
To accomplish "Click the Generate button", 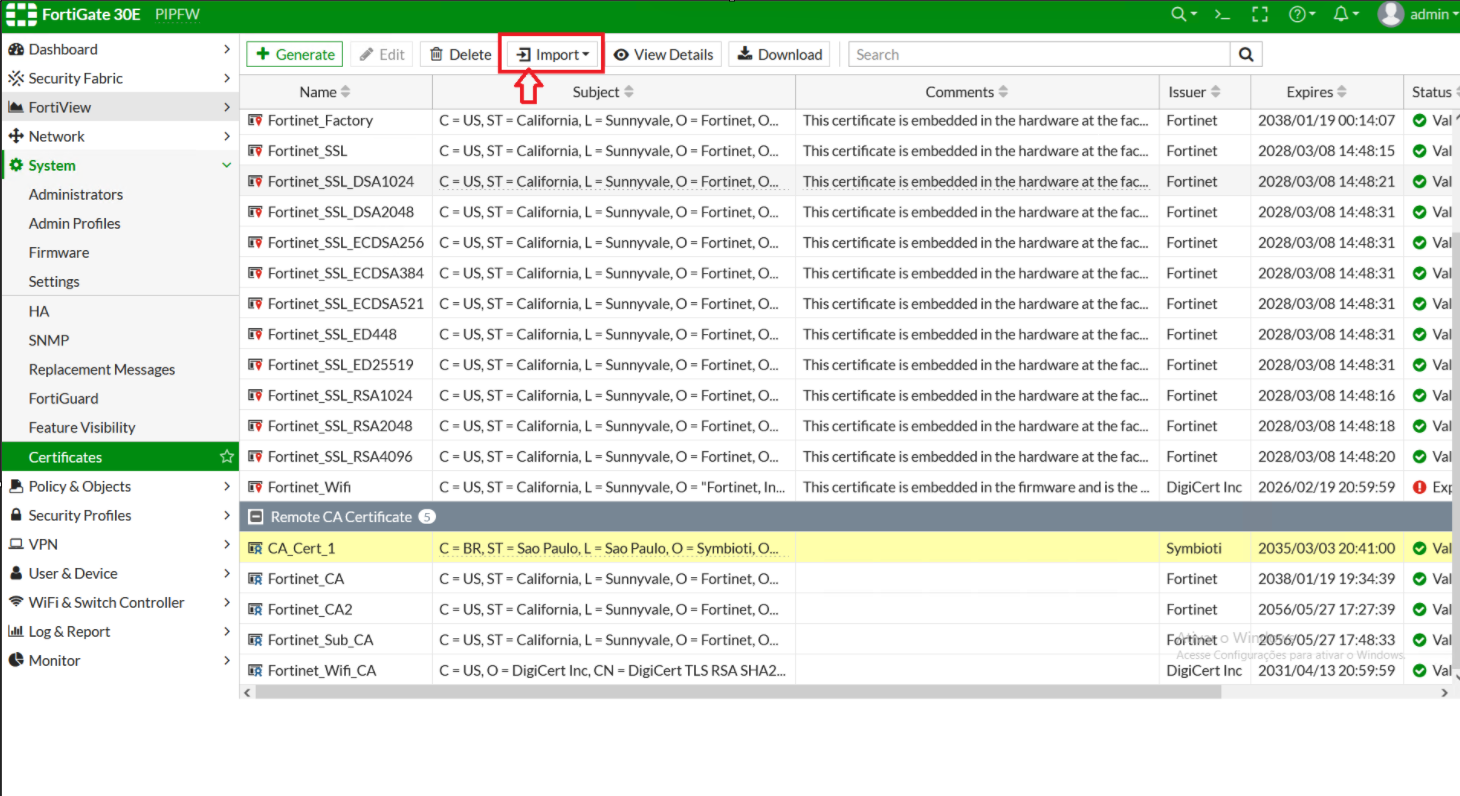I will tap(295, 55).
